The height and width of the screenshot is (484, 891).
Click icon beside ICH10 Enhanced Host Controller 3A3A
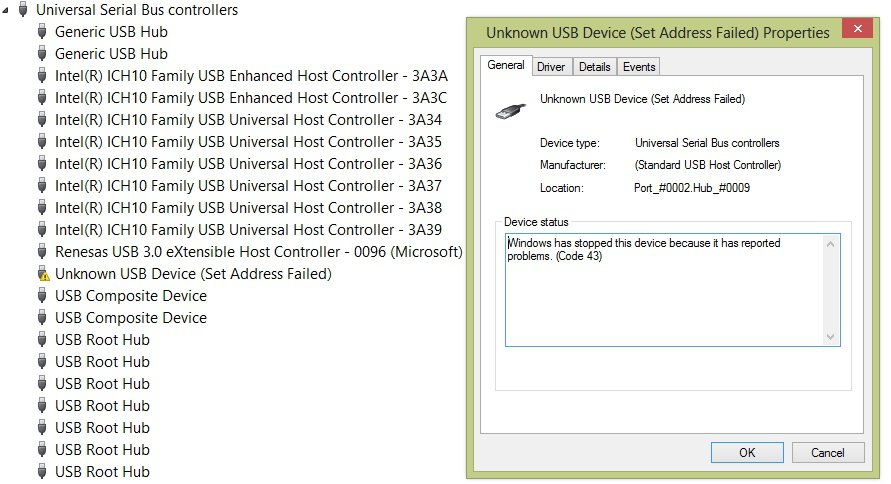[x=41, y=76]
